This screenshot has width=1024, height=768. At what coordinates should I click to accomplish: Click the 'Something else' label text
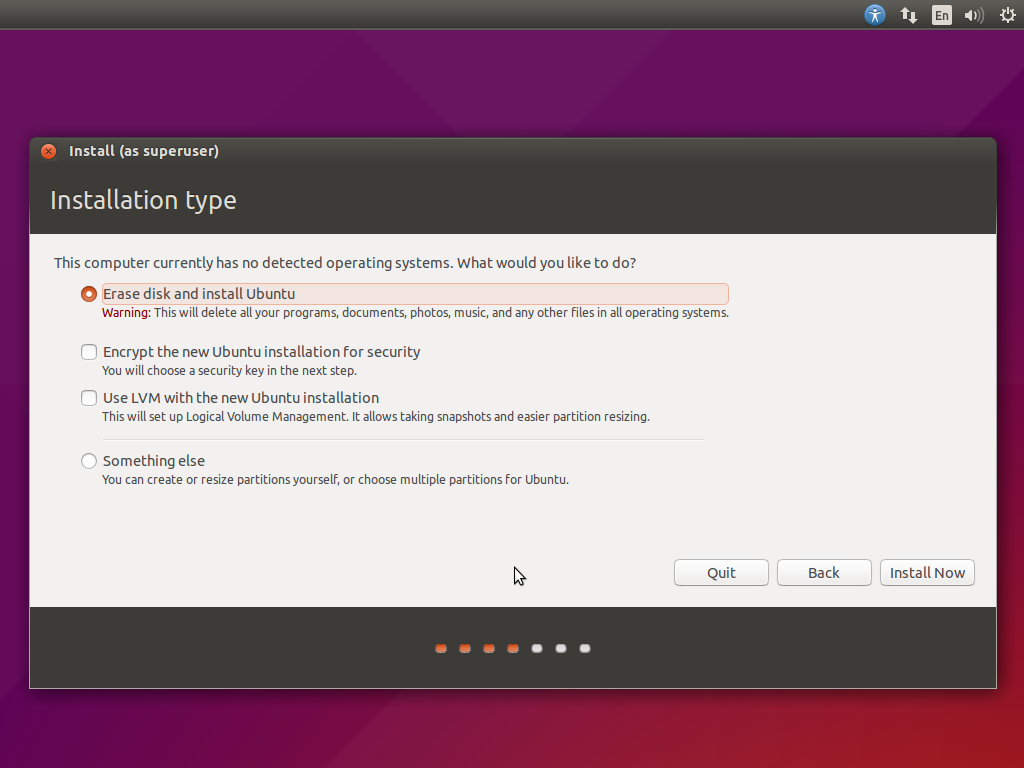pos(153,461)
